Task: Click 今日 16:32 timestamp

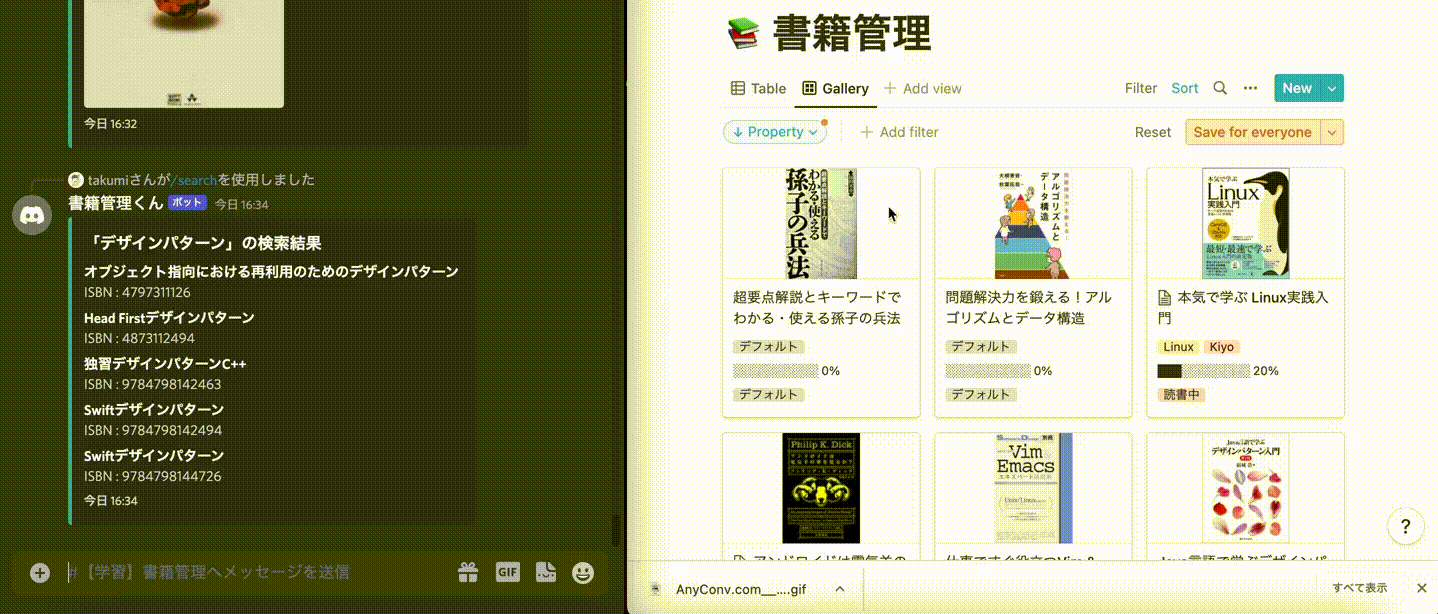Action: coord(110,124)
